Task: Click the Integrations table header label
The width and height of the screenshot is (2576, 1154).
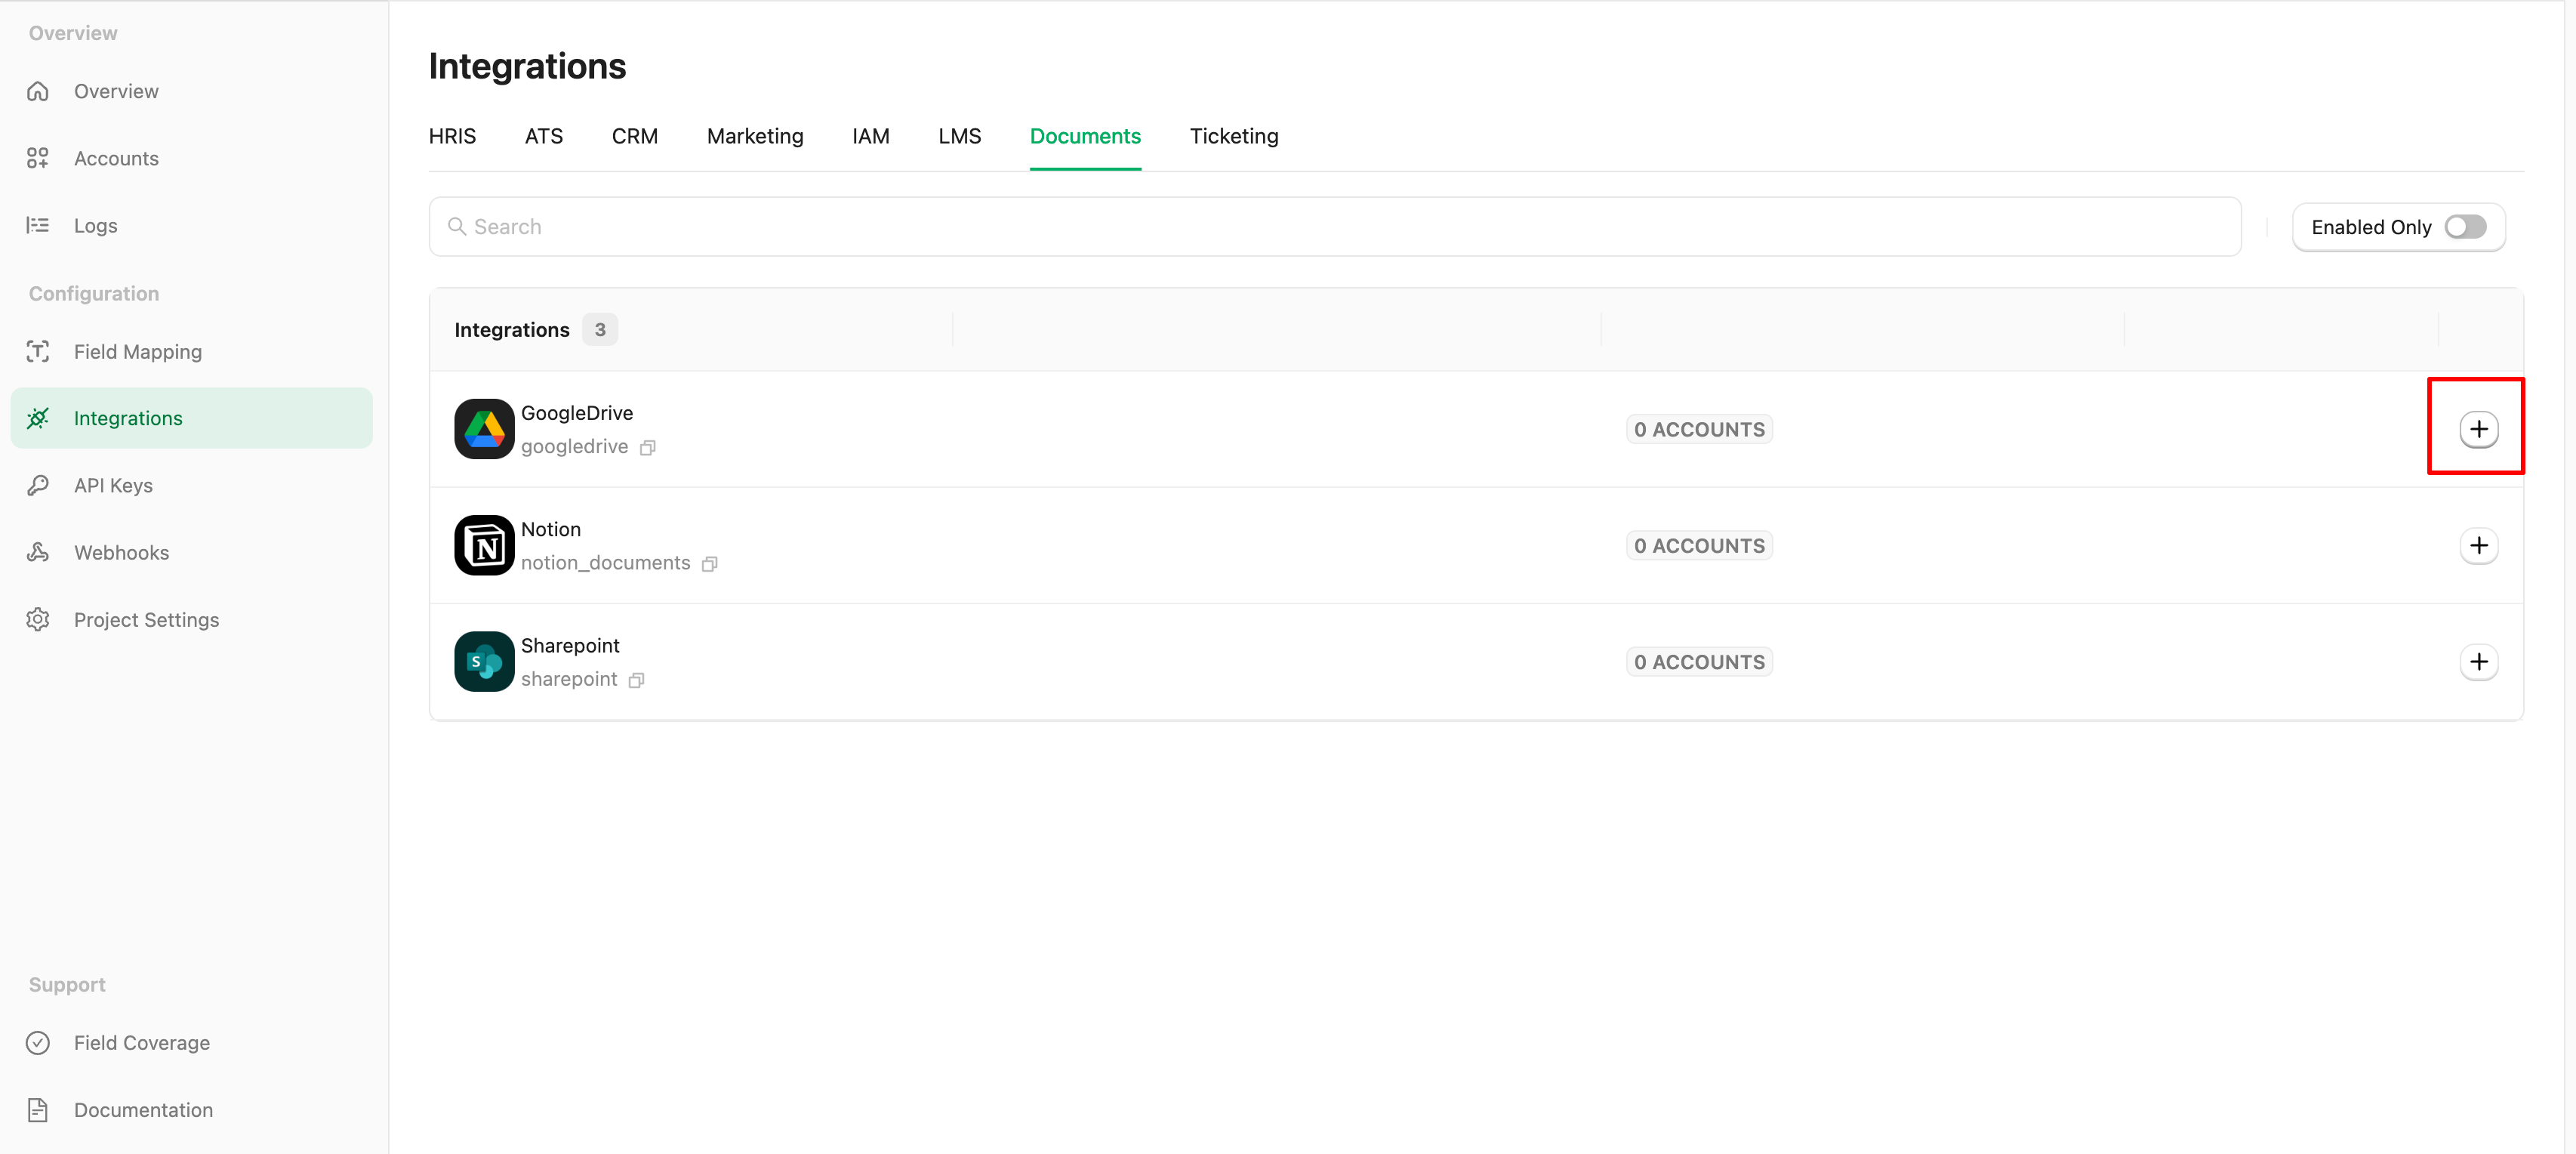Action: tap(512, 329)
